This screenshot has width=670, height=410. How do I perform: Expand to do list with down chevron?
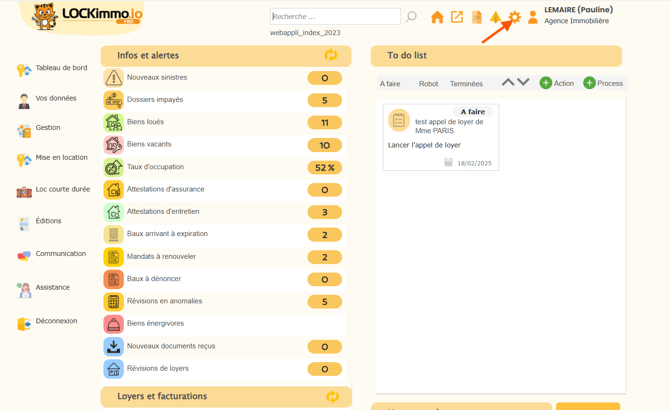[523, 83]
